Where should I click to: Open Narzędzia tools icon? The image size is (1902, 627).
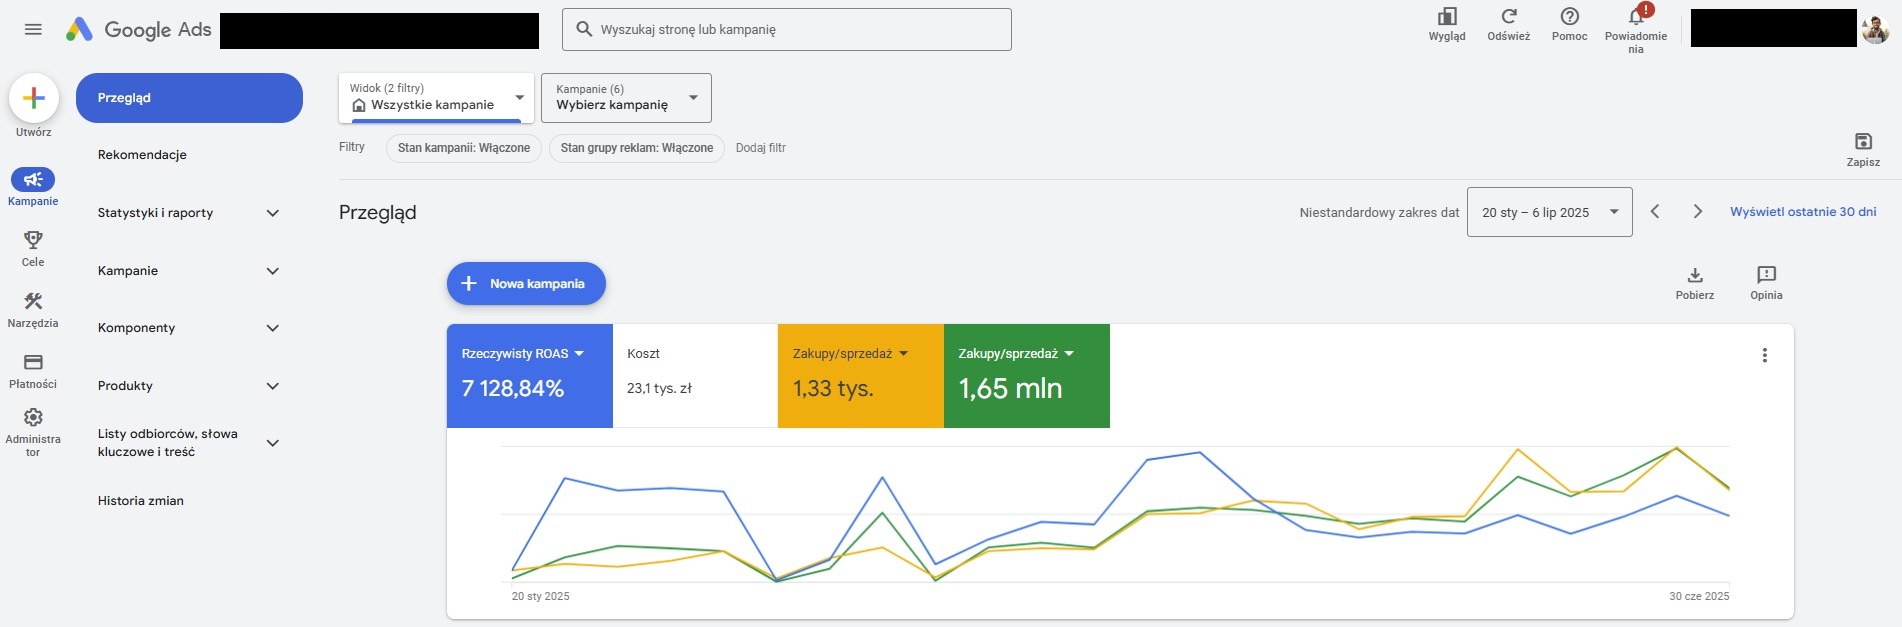[33, 301]
